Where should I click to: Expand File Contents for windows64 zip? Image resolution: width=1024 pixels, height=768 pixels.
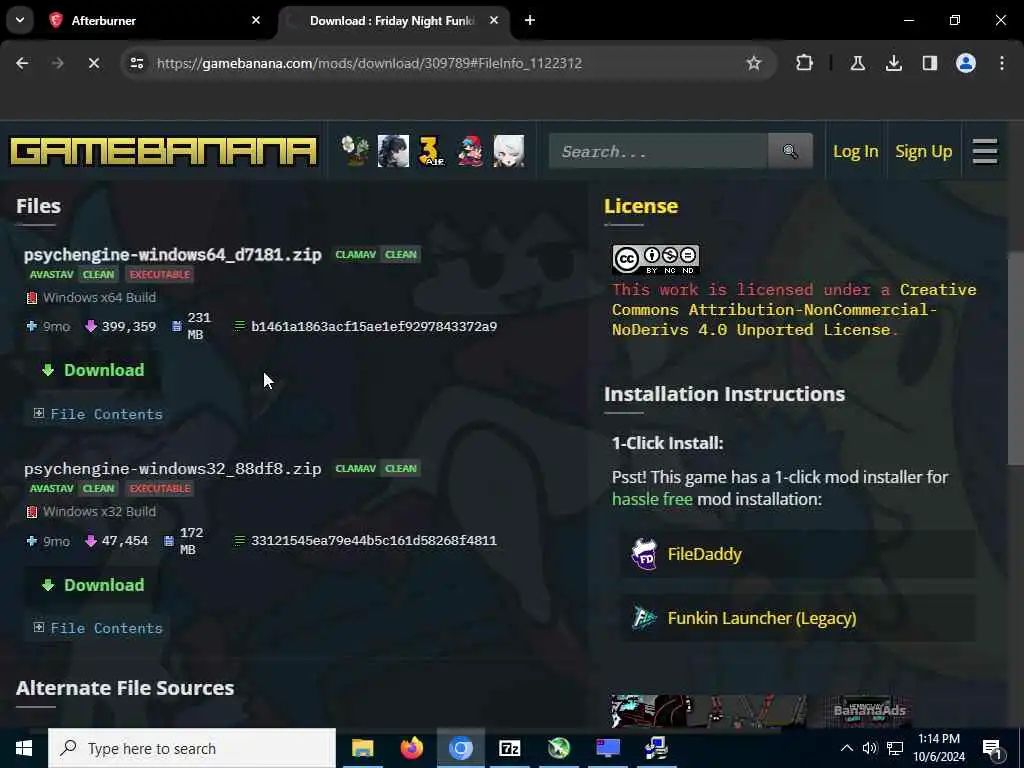[98, 414]
